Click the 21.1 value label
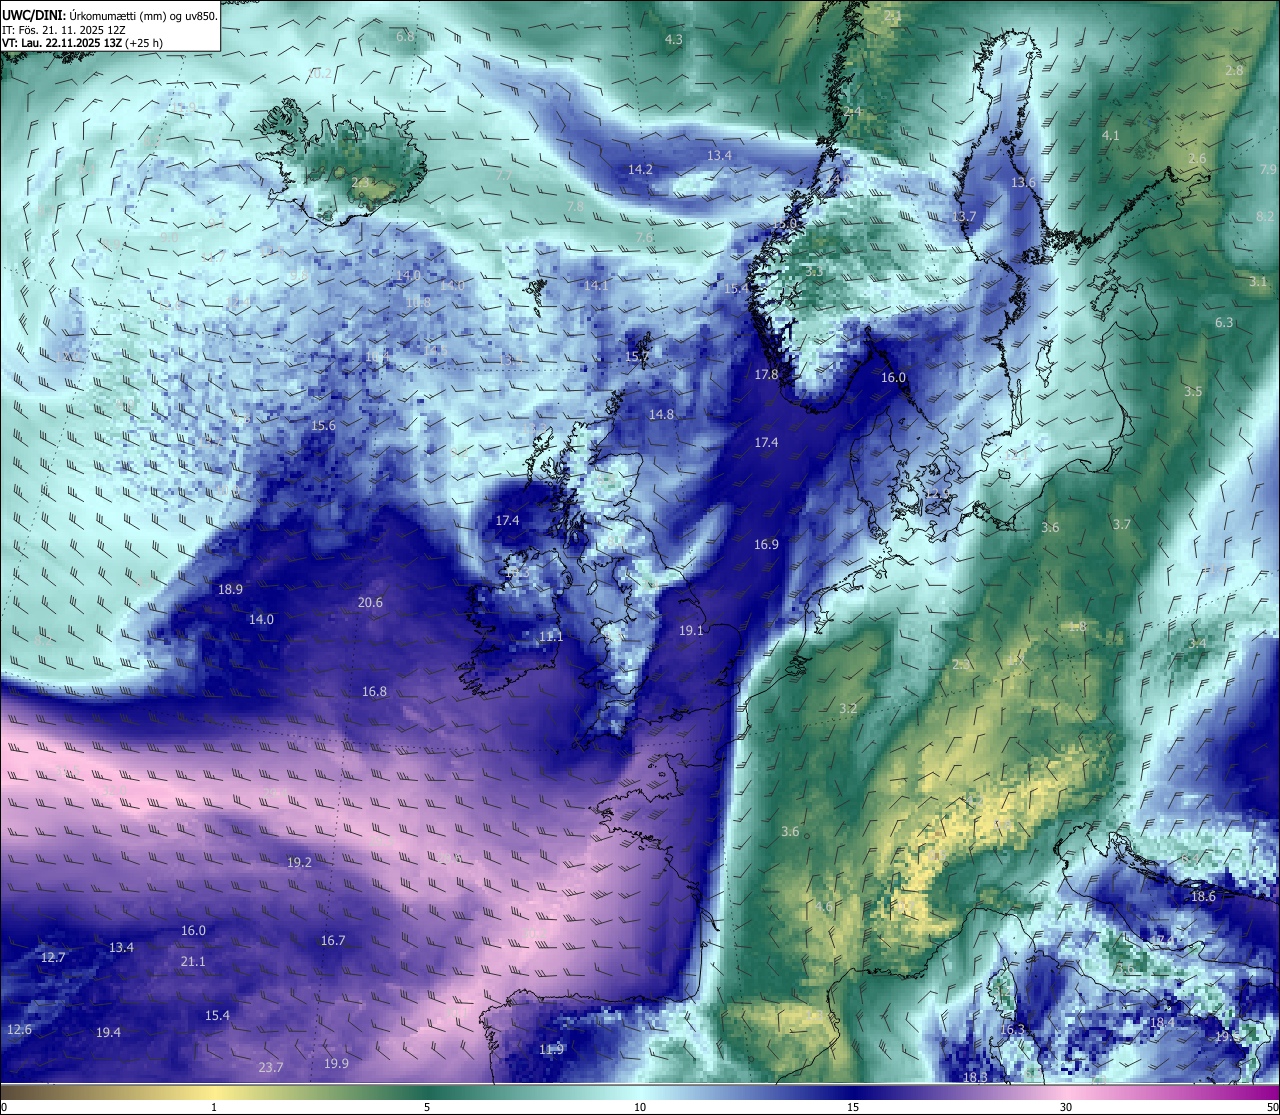 (193, 961)
